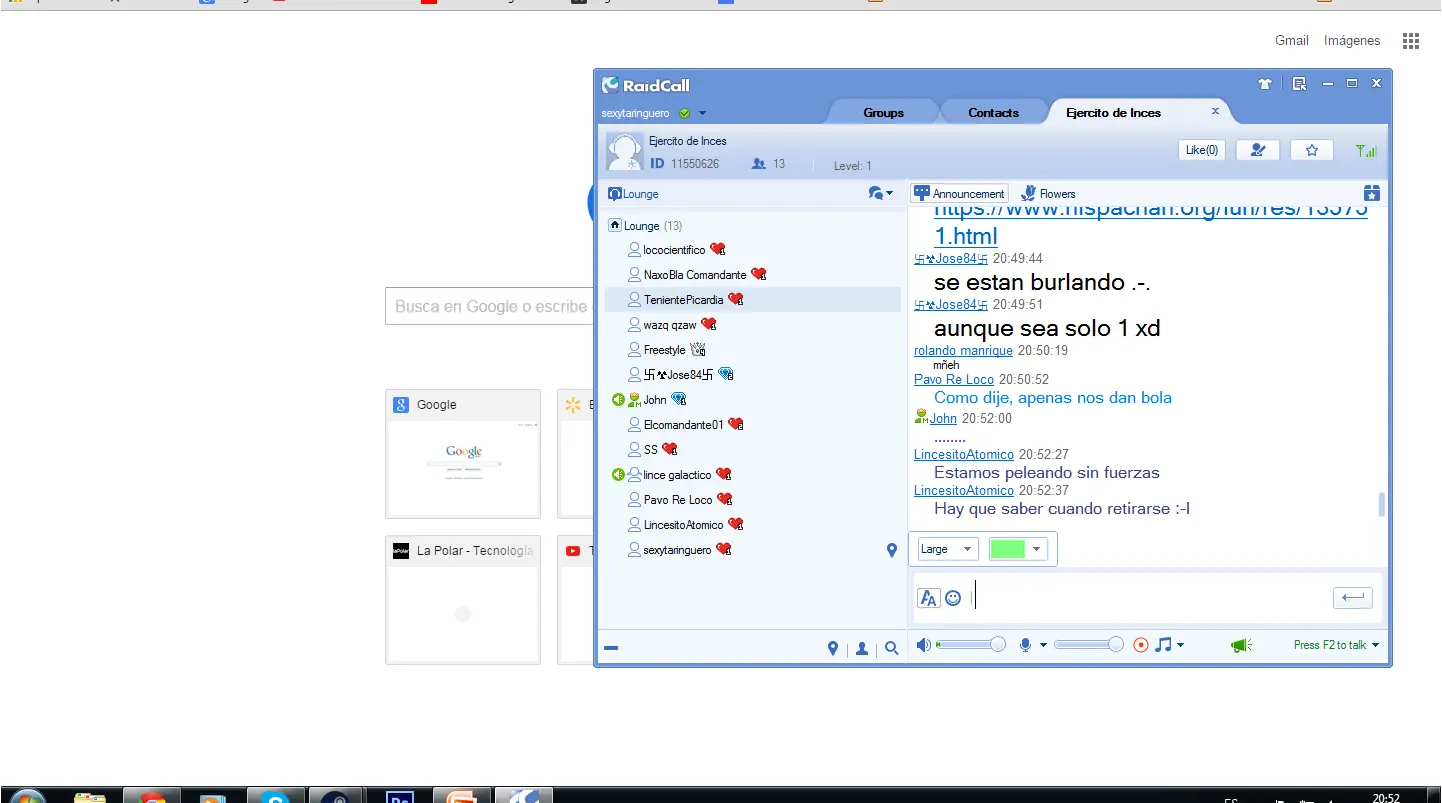
Task: Click the member-edit icon button beside Like
Action: (1258, 150)
